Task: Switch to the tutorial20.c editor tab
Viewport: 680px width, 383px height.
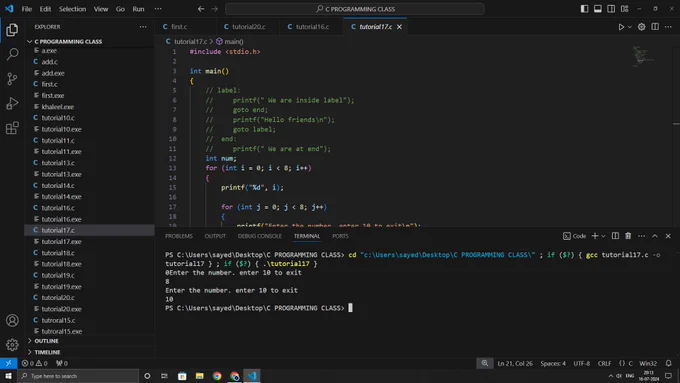Action: point(248,27)
